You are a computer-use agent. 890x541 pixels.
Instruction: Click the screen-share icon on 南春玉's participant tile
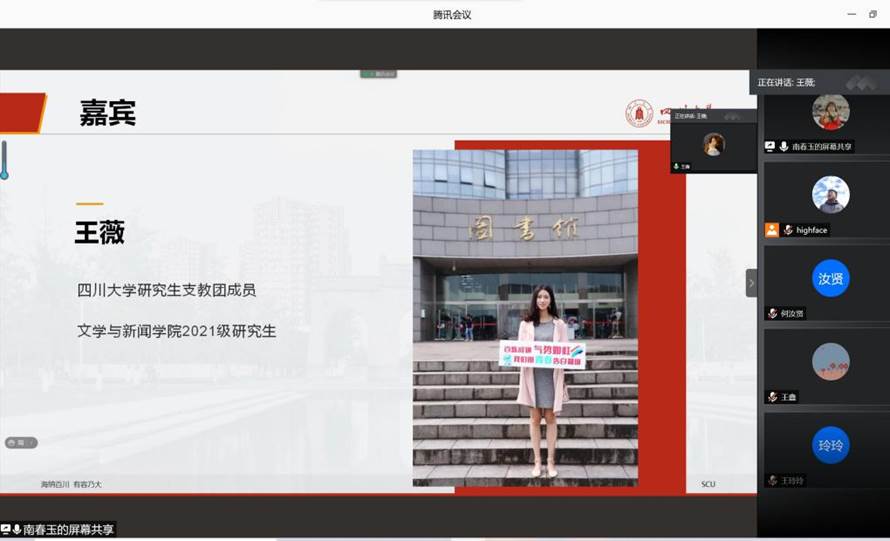tap(770, 146)
